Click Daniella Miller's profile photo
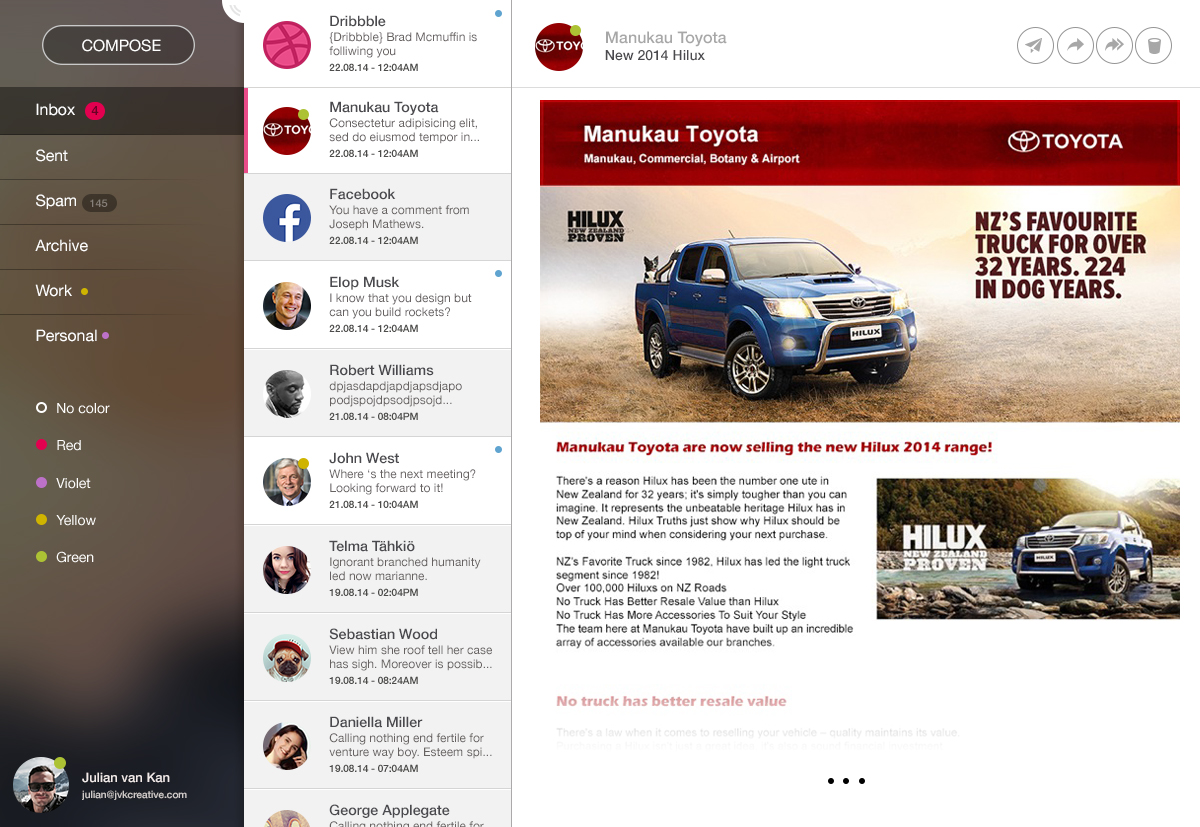 pyautogui.click(x=287, y=746)
